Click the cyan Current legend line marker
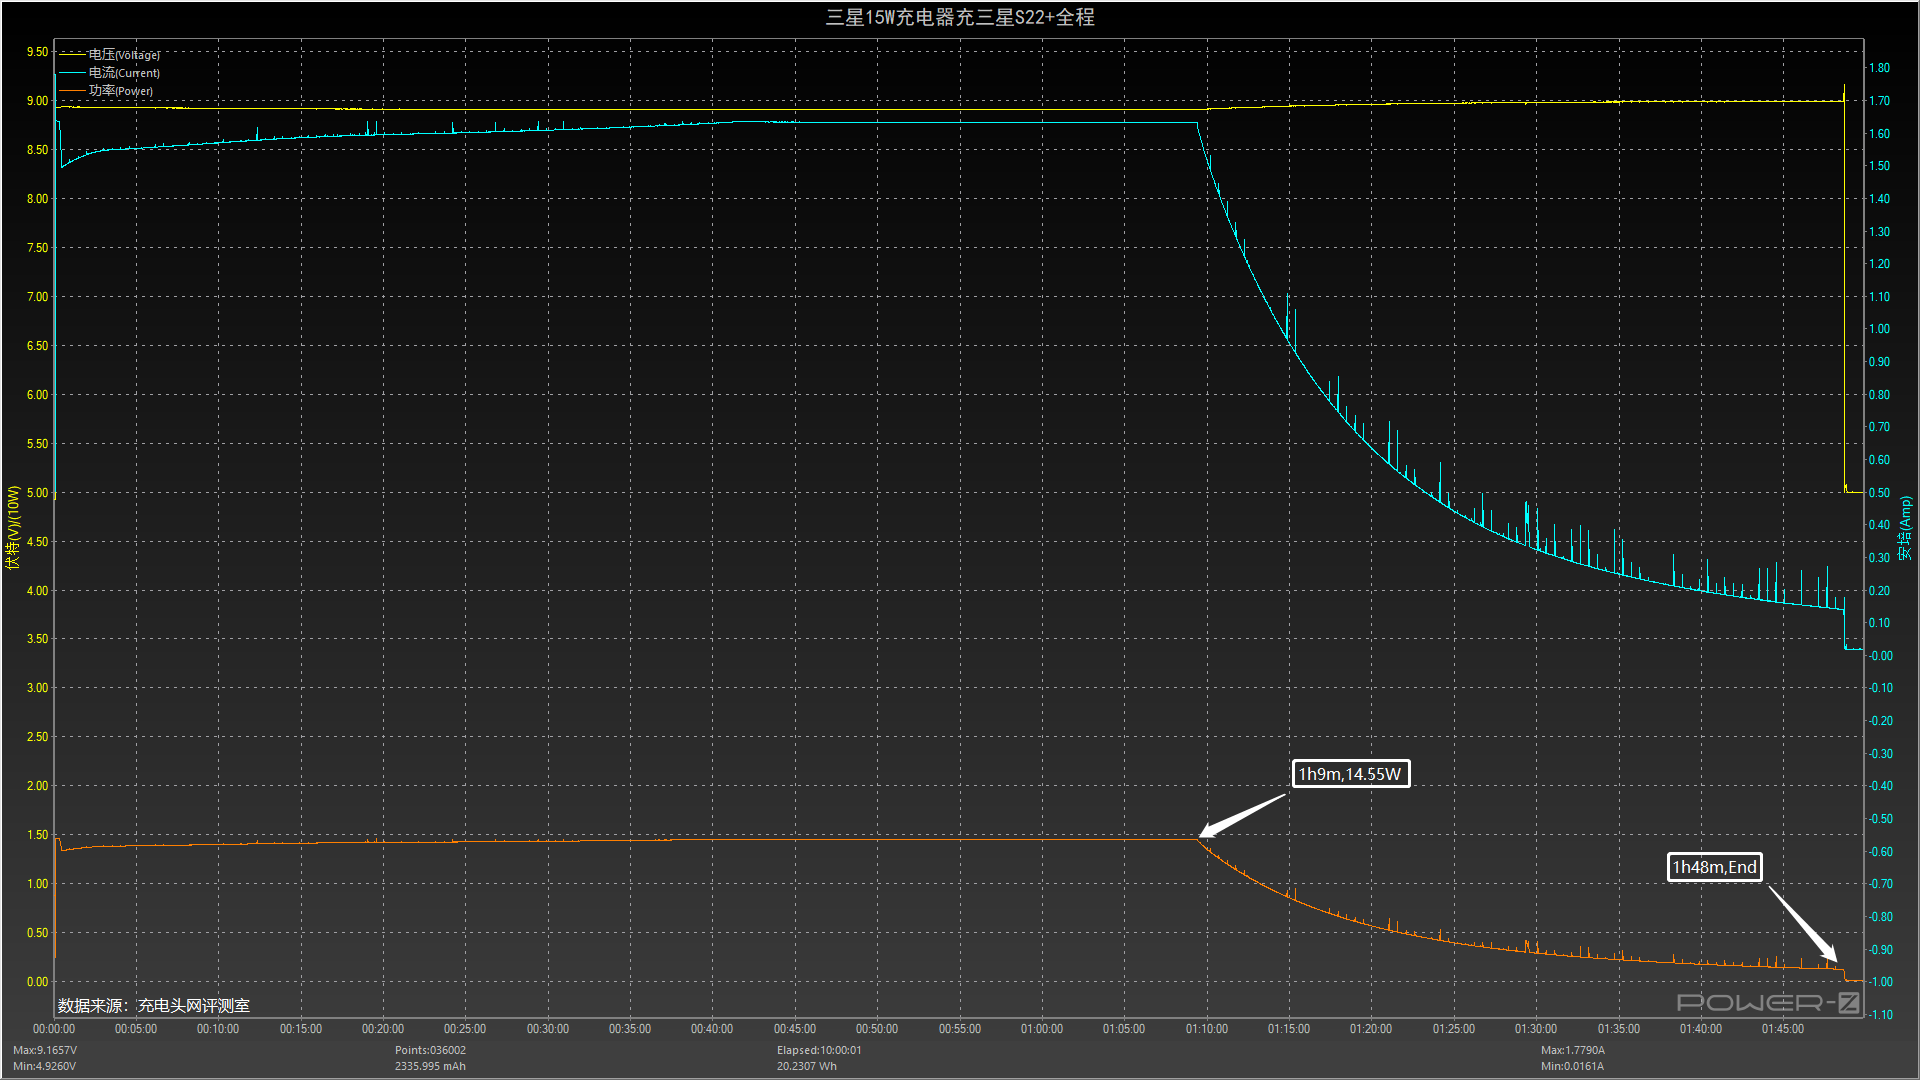The height and width of the screenshot is (1080, 1920). click(x=73, y=73)
